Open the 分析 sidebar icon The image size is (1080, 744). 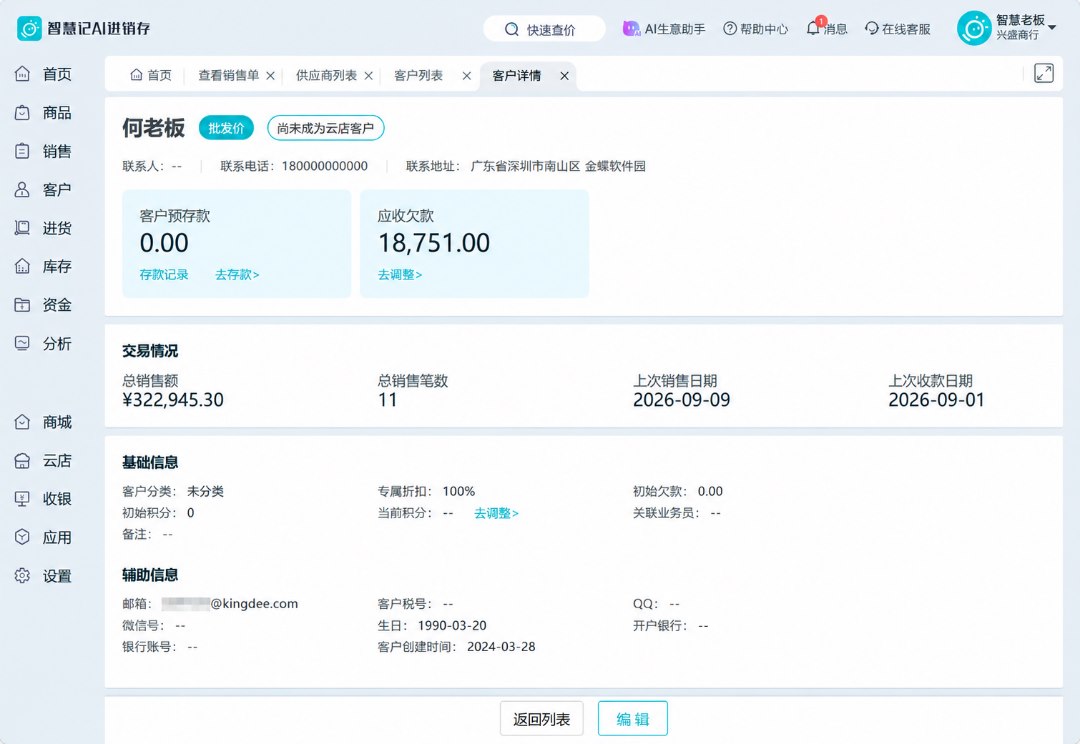(x=23, y=343)
